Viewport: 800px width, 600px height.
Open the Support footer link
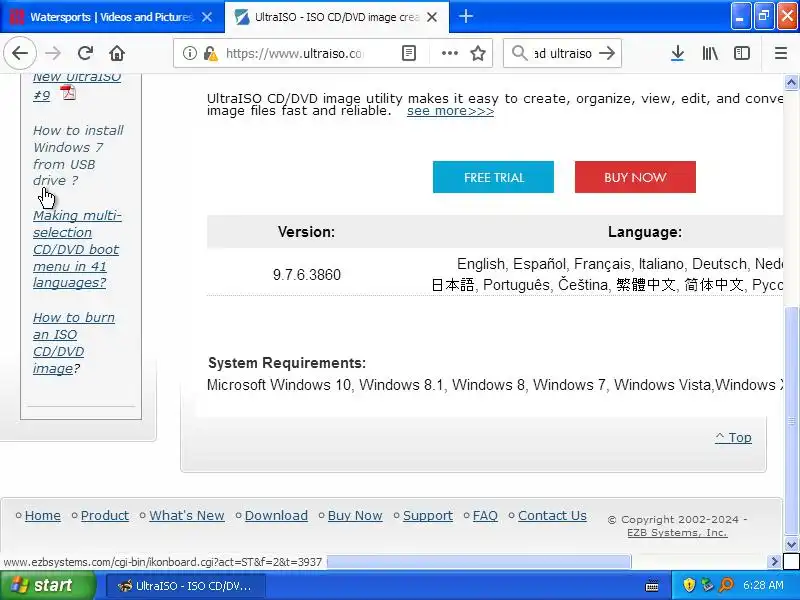[428, 515]
